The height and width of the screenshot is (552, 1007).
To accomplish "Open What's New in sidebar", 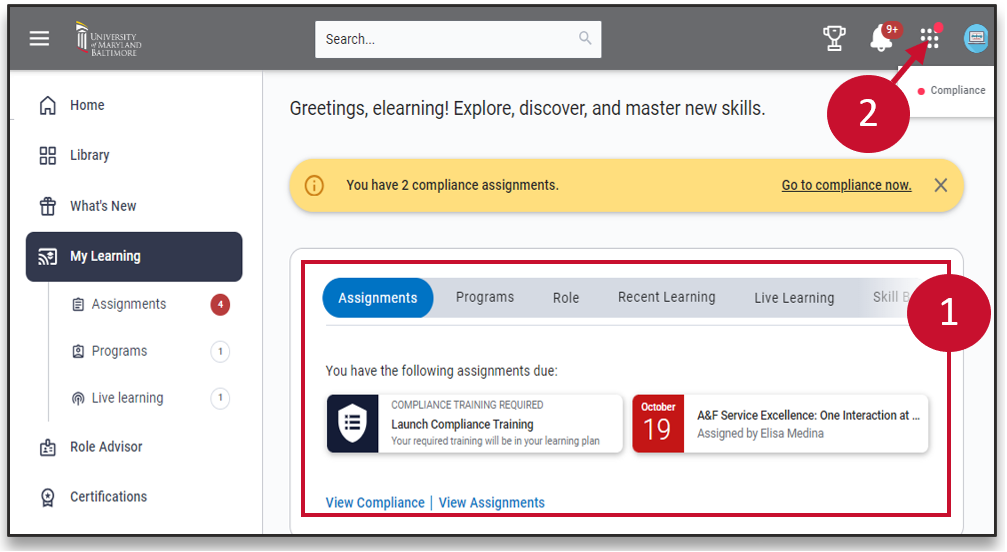I will (x=103, y=206).
